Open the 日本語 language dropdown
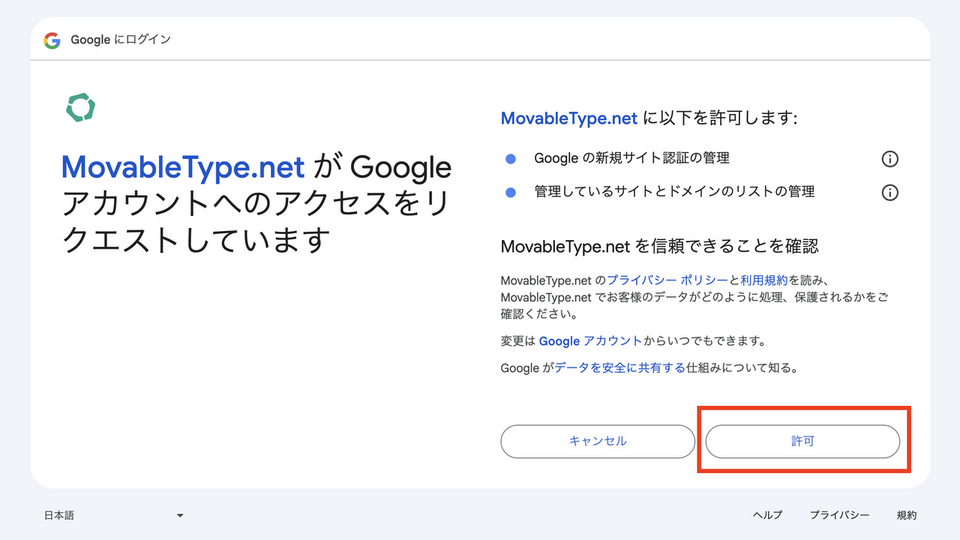 (113, 516)
